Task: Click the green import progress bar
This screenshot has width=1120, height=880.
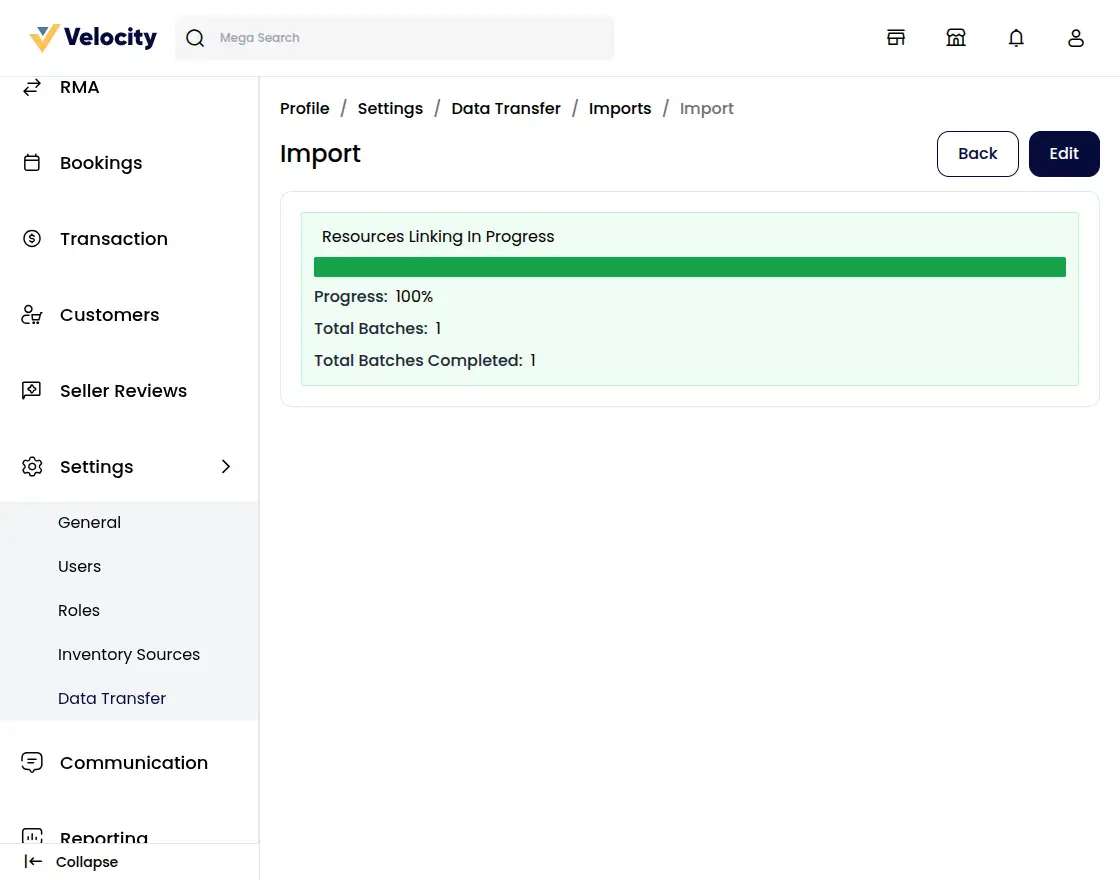Action: click(x=689, y=267)
